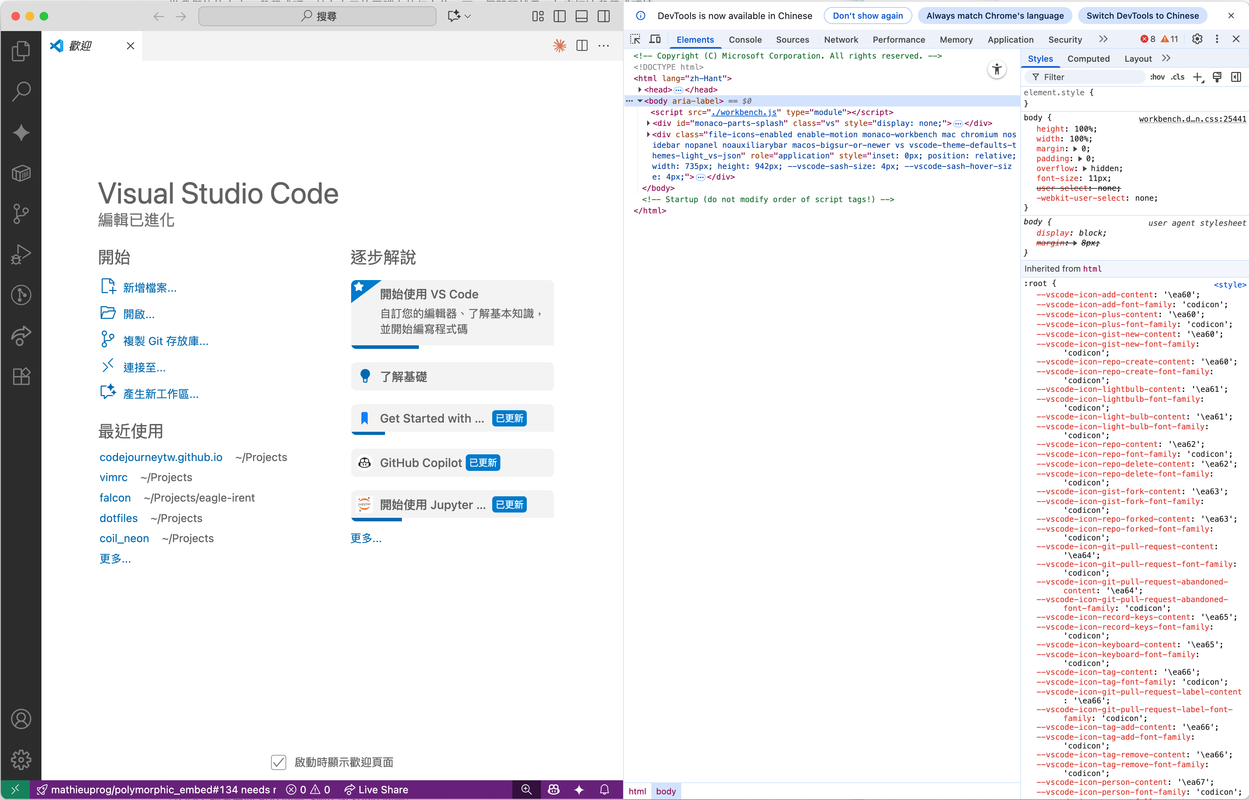
Task: Open DevTools customize menu (three dots)
Action: point(1217,39)
